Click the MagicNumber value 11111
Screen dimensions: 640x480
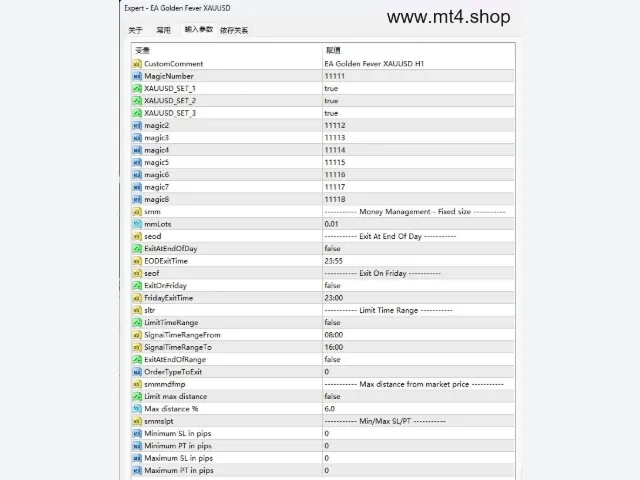click(x=335, y=76)
